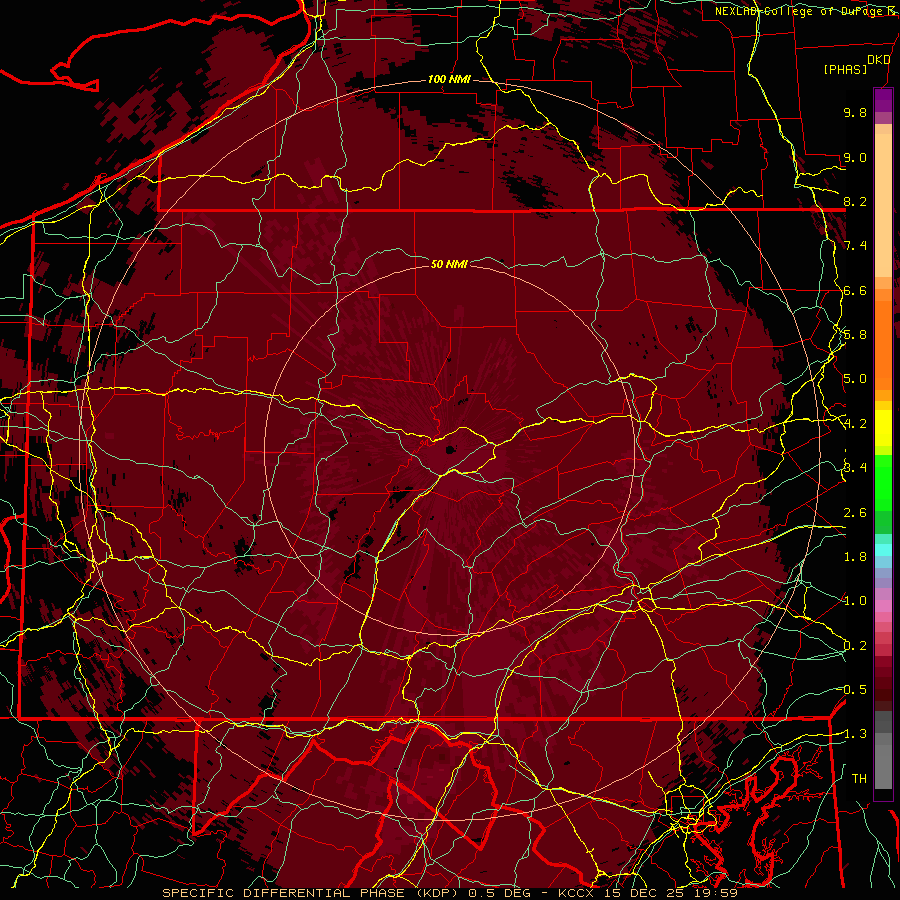This screenshot has height=900, width=900.
Task: Click the 5.8 value on the color scale
Action: click(855, 335)
